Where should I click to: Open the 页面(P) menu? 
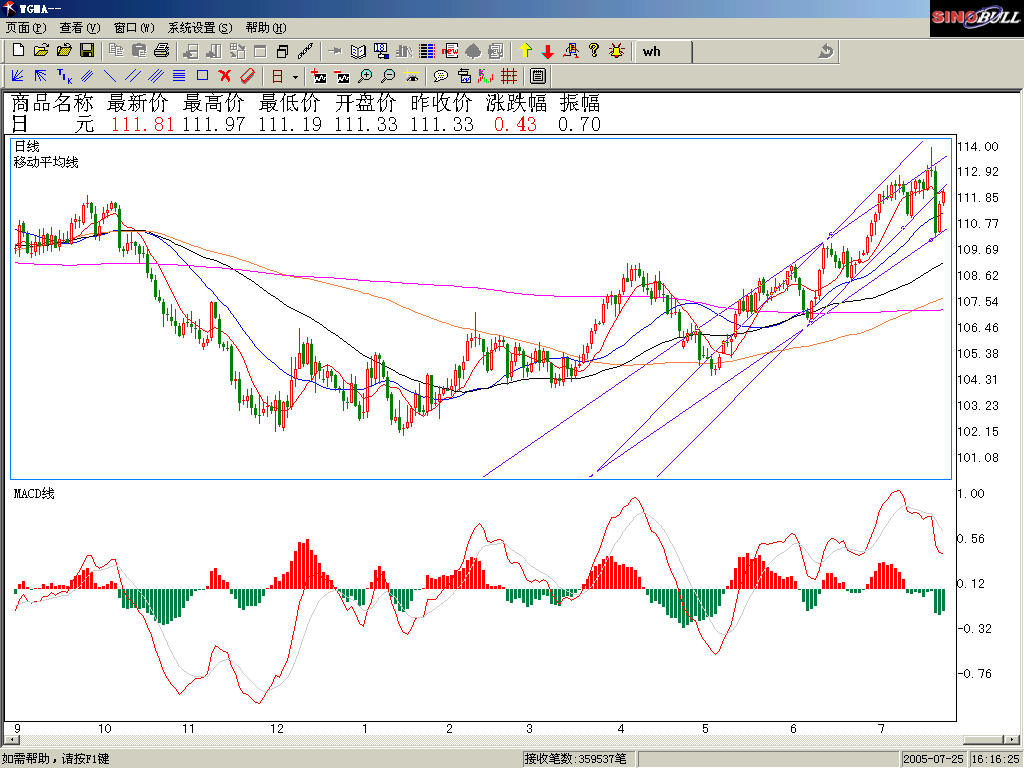pos(26,27)
